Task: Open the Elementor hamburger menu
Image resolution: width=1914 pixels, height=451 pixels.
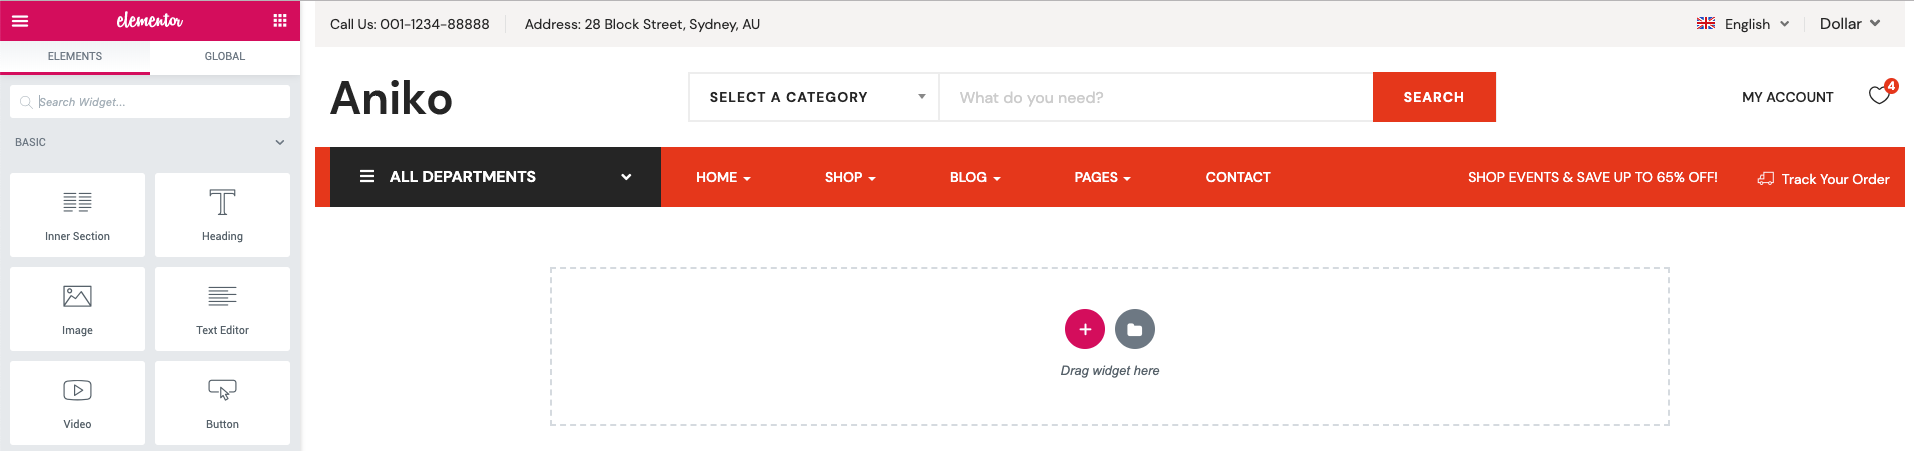Action: 20,21
